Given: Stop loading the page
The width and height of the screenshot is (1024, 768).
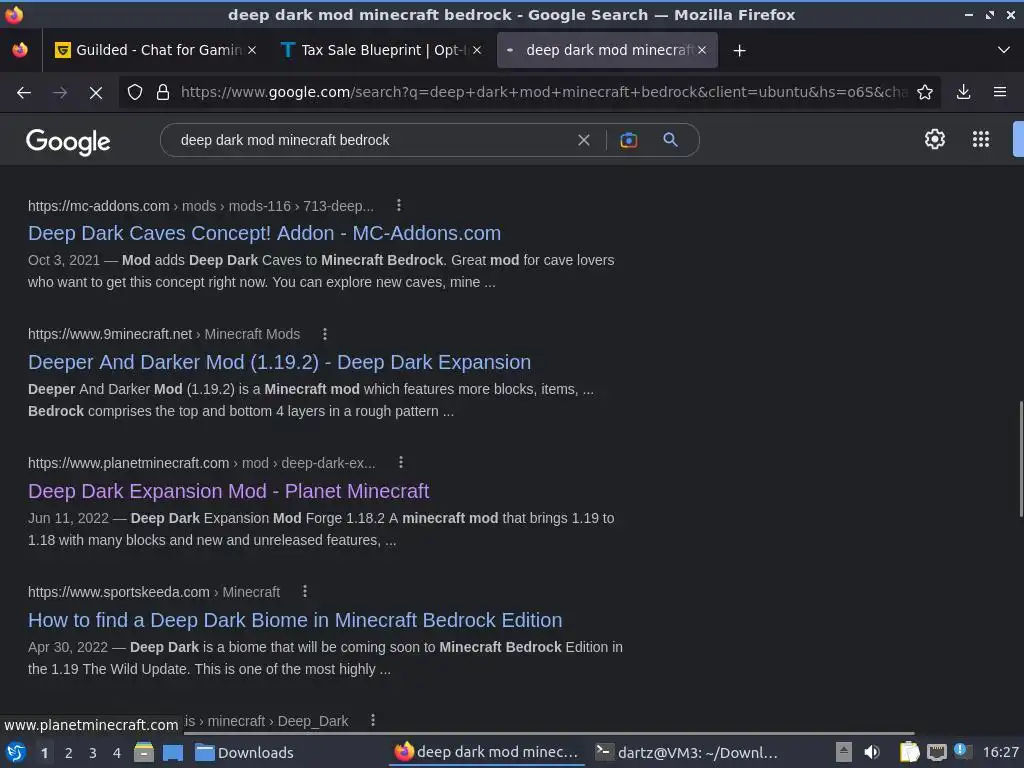Looking at the screenshot, I should [x=96, y=93].
